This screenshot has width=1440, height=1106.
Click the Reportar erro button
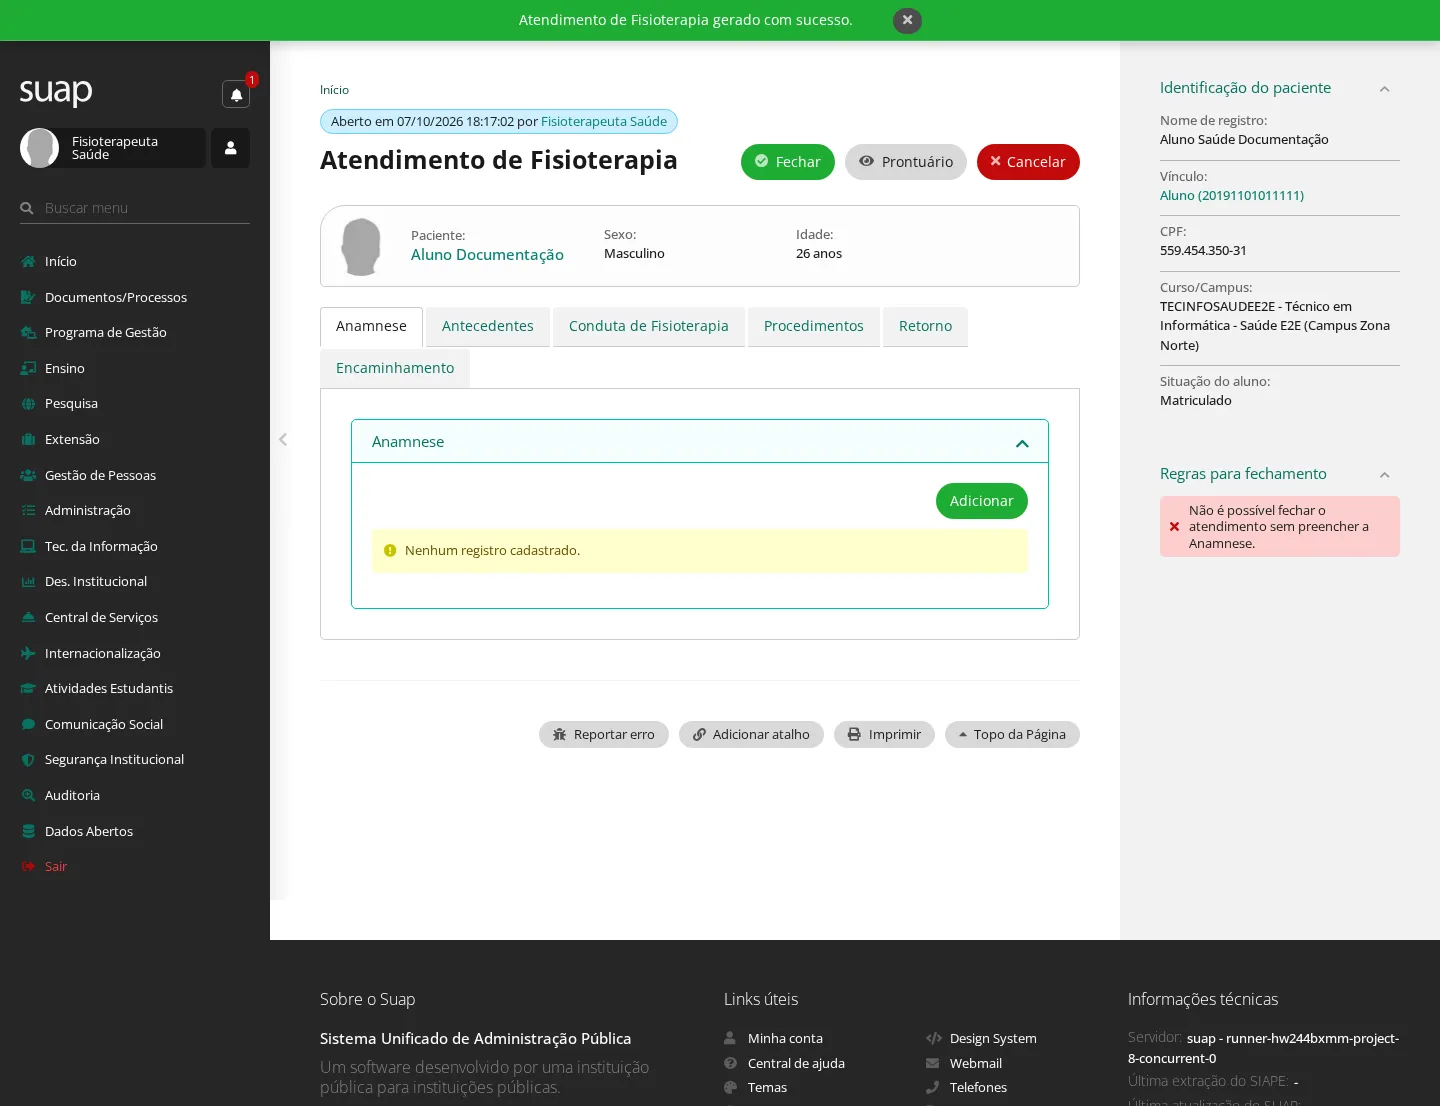pyautogui.click(x=604, y=734)
